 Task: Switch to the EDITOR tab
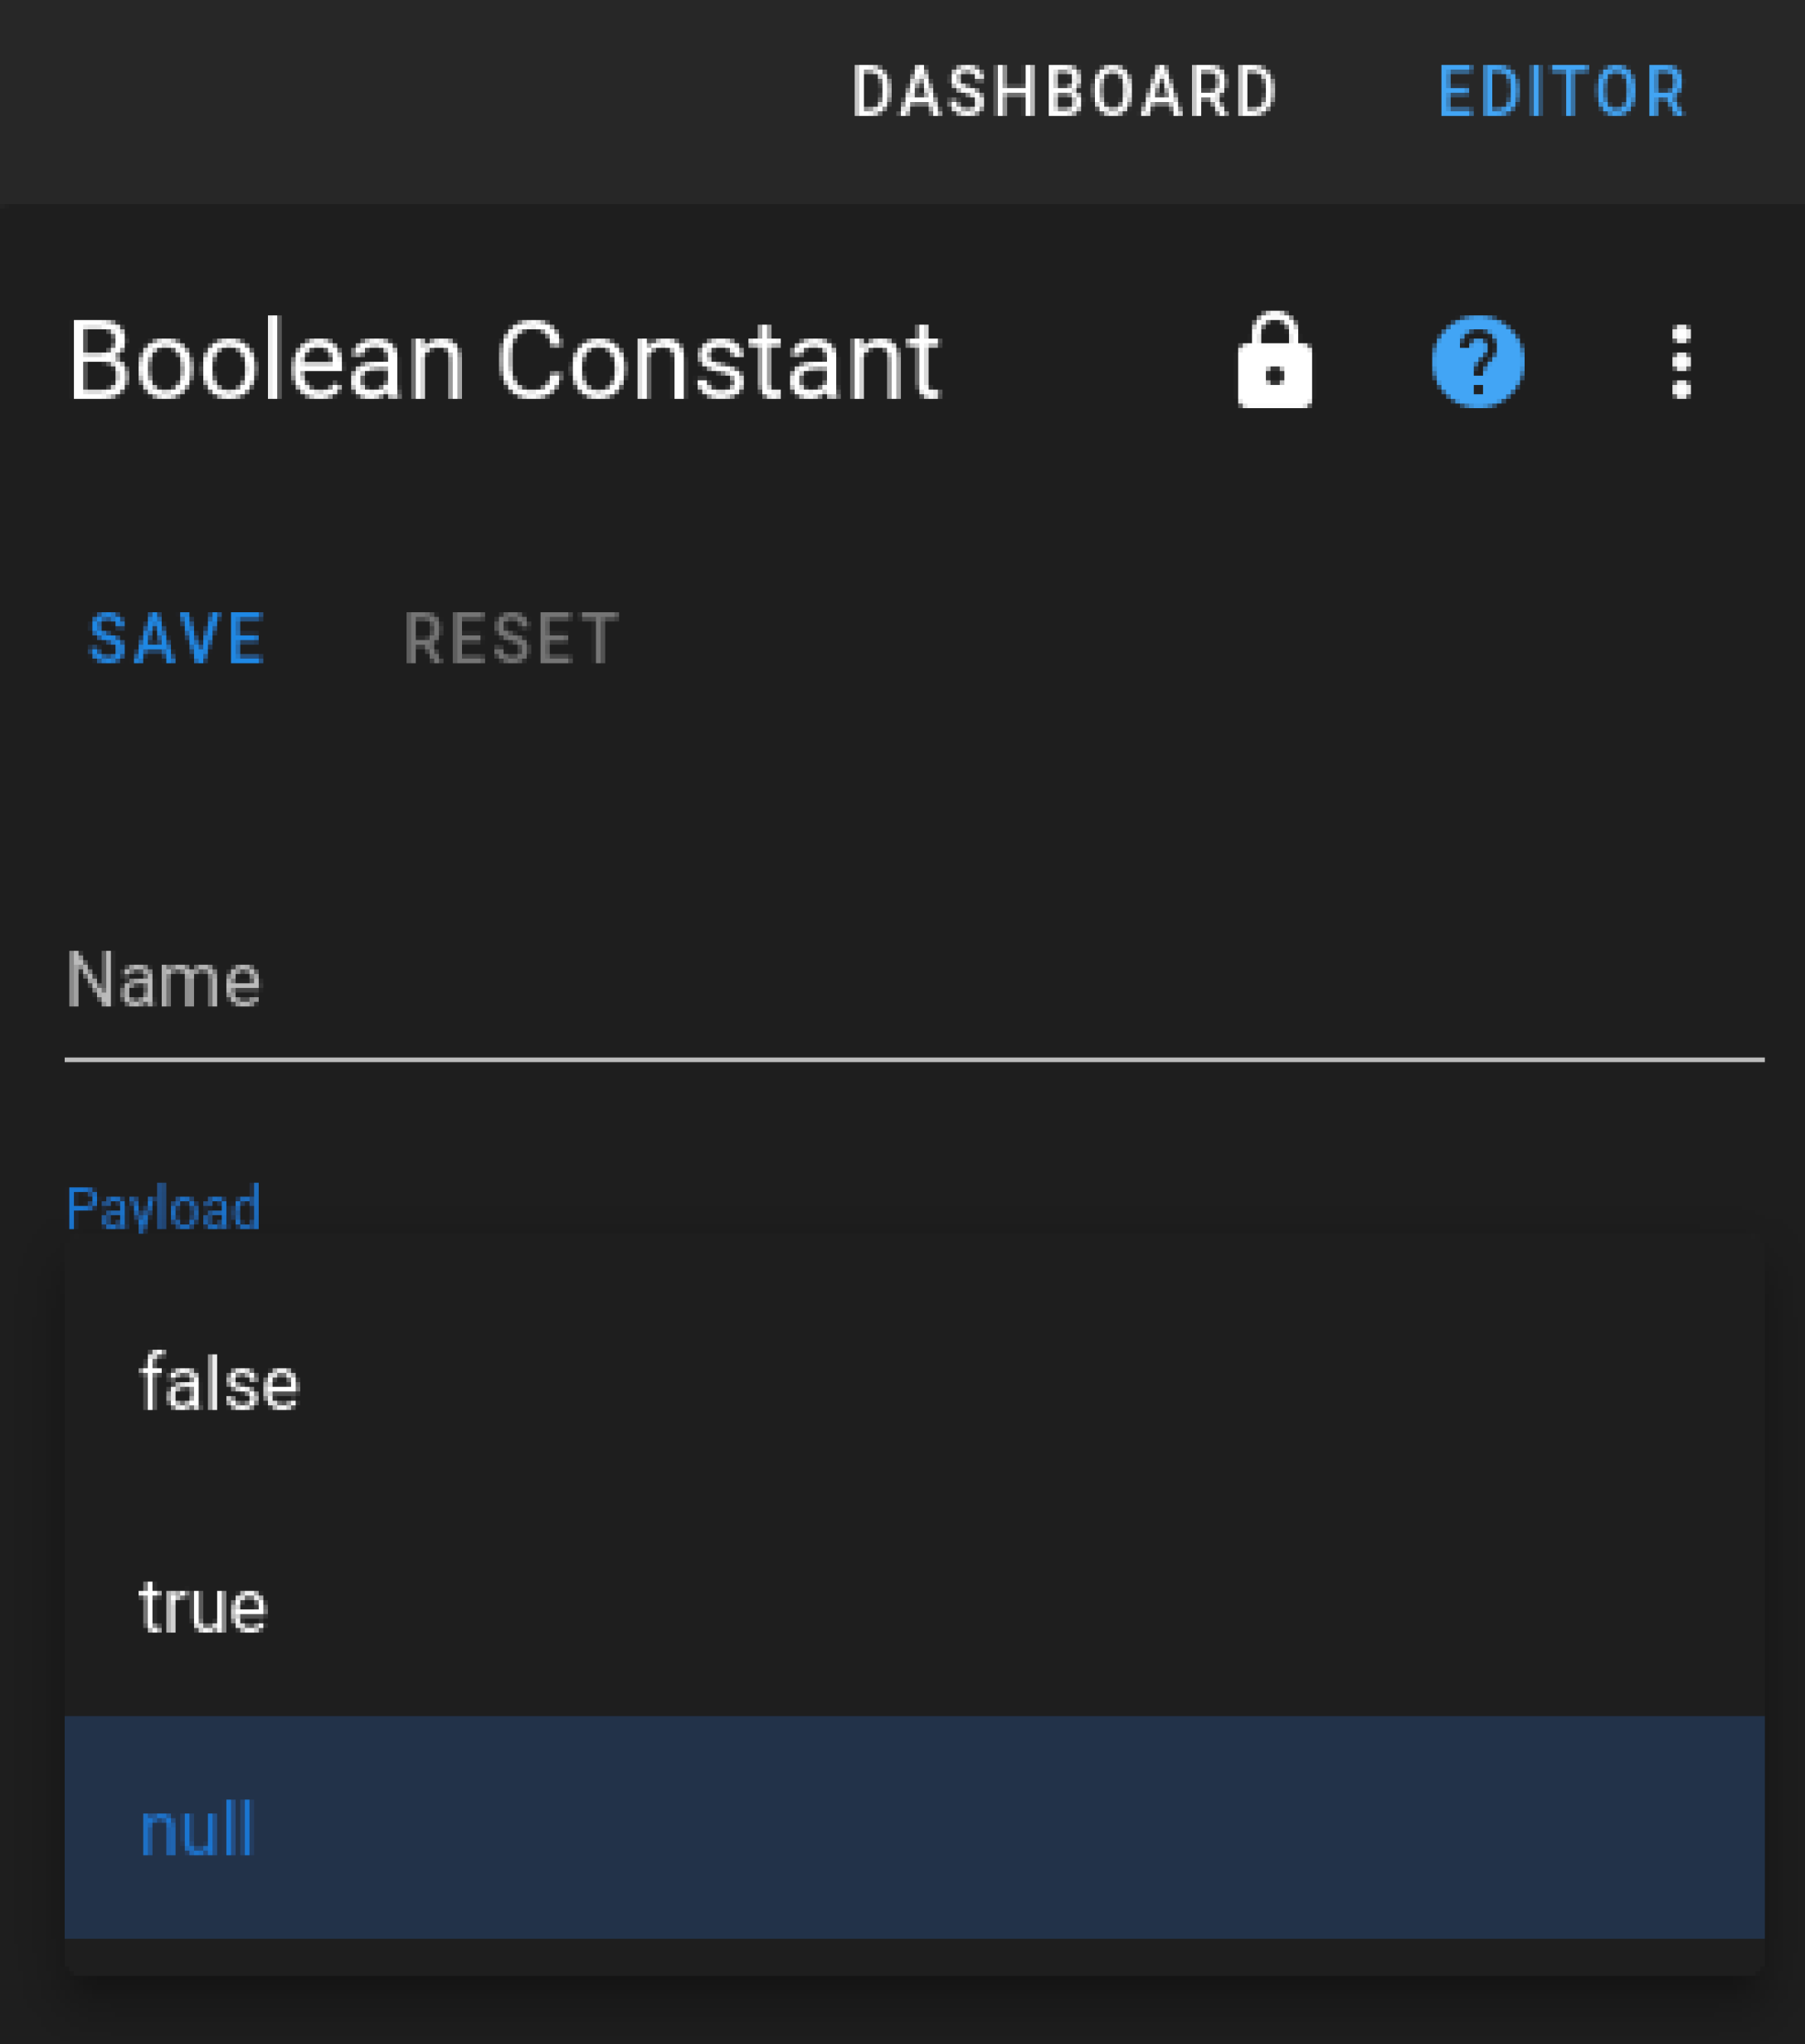point(1562,91)
